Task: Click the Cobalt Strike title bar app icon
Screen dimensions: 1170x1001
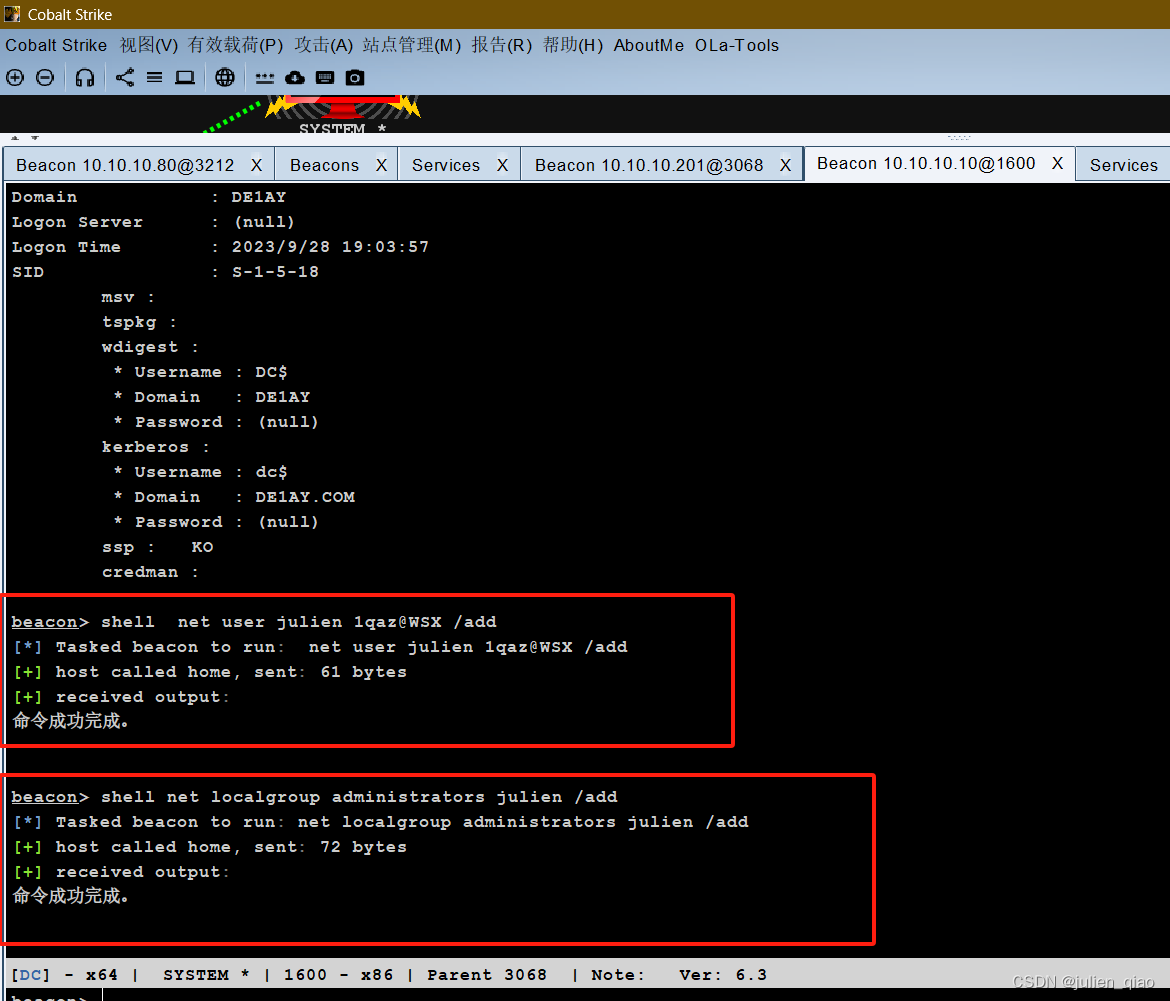Action: [x=12, y=13]
